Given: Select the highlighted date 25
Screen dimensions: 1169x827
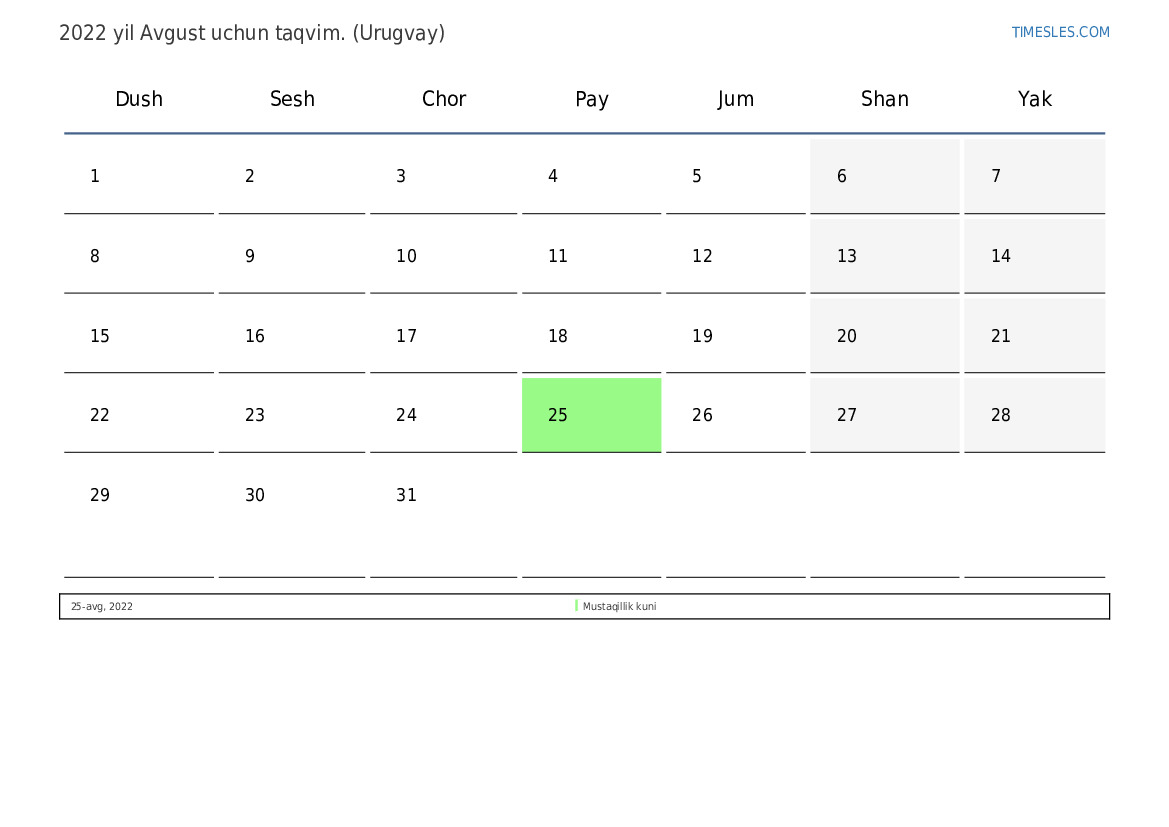Looking at the screenshot, I should [x=591, y=415].
